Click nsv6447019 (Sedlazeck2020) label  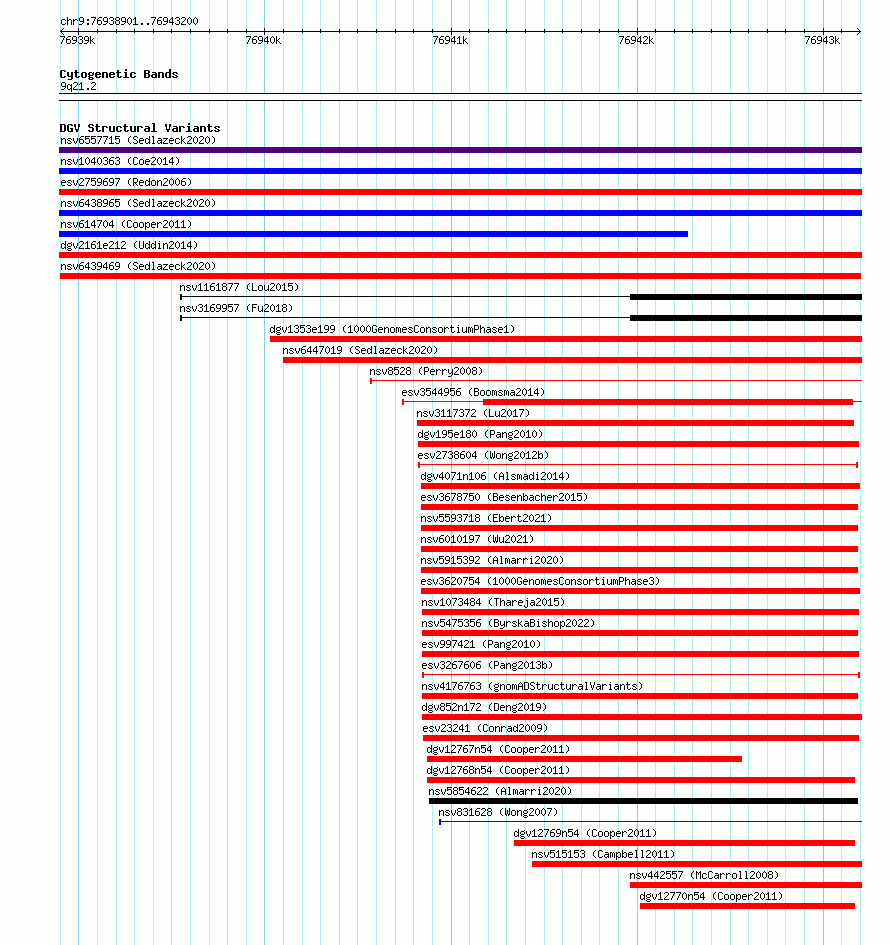[360, 351]
